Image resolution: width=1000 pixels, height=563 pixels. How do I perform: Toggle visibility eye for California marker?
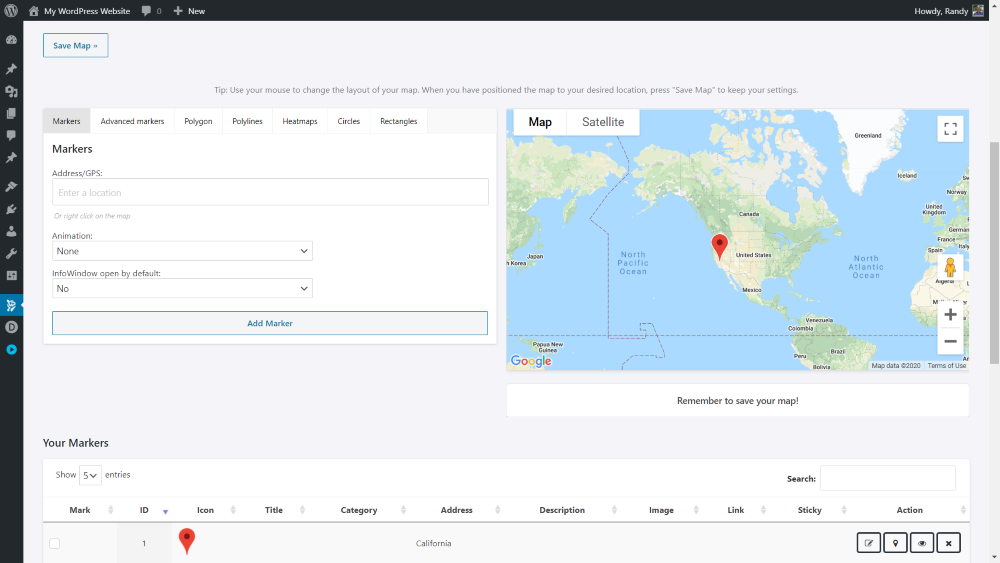point(922,543)
